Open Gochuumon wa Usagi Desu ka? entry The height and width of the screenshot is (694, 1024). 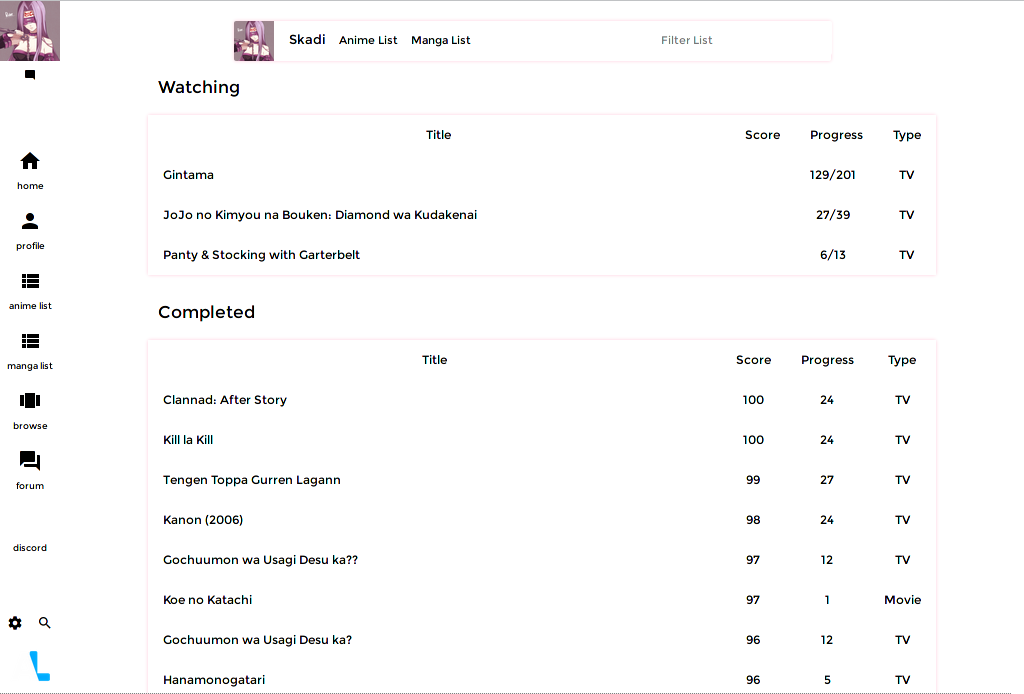tap(257, 640)
